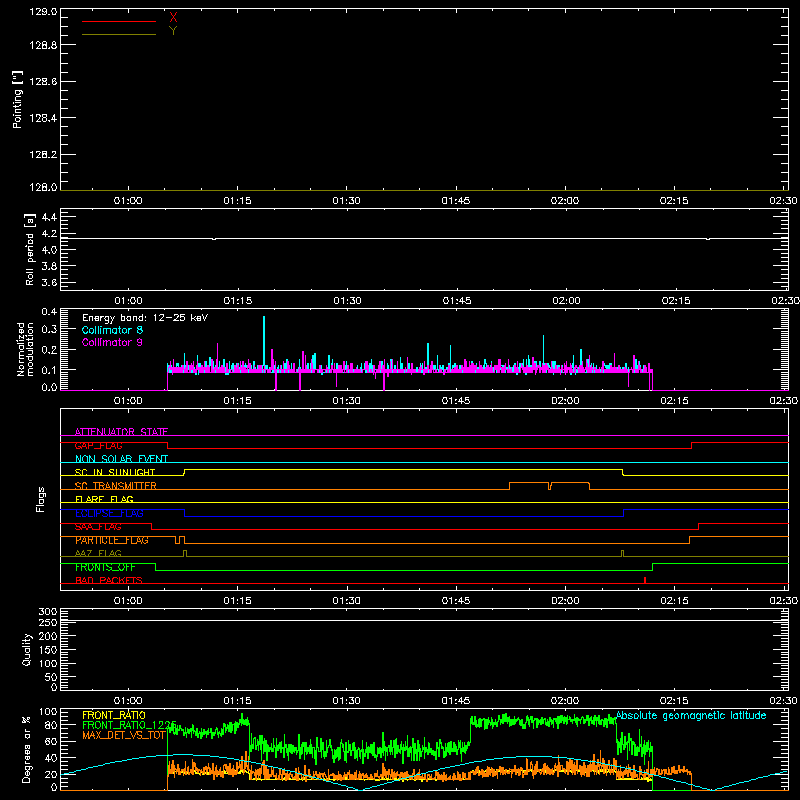Click the 'Quality' axis title
This screenshot has height=800, width=800.
(x=27, y=649)
